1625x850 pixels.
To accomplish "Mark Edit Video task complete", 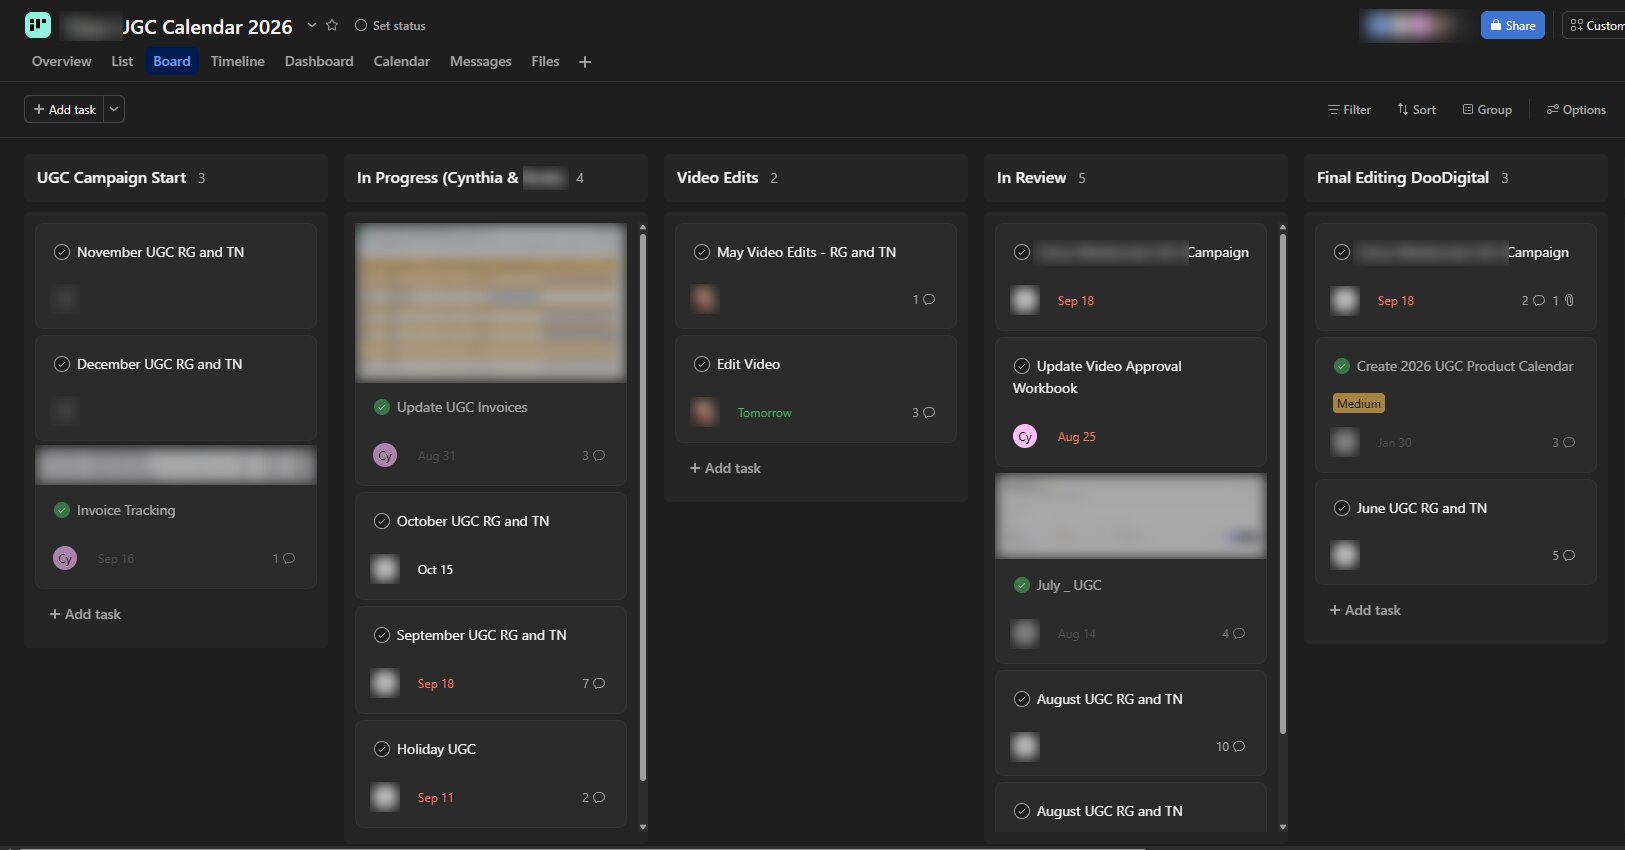I will point(702,364).
